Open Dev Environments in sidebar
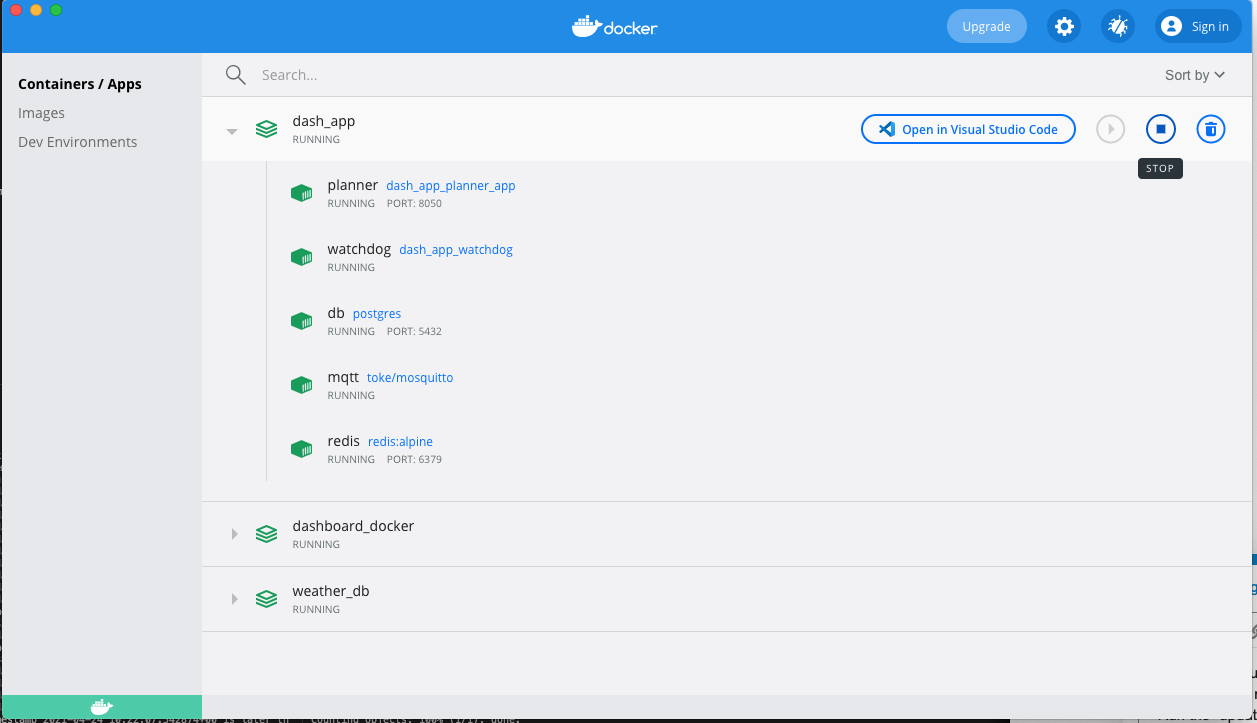The height and width of the screenshot is (723, 1257). pyautogui.click(x=78, y=142)
